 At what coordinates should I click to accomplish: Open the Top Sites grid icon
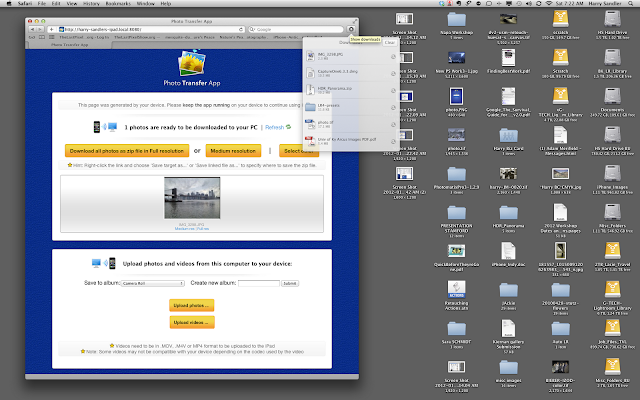tap(52, 37)
